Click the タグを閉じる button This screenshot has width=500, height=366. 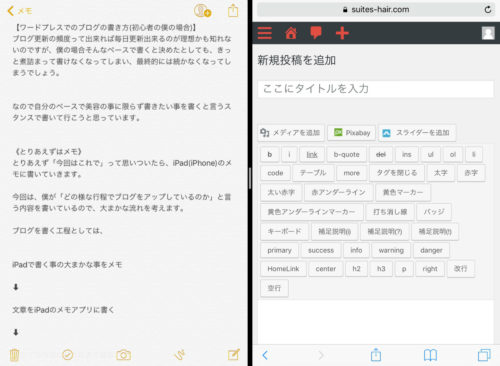(397, 173)
